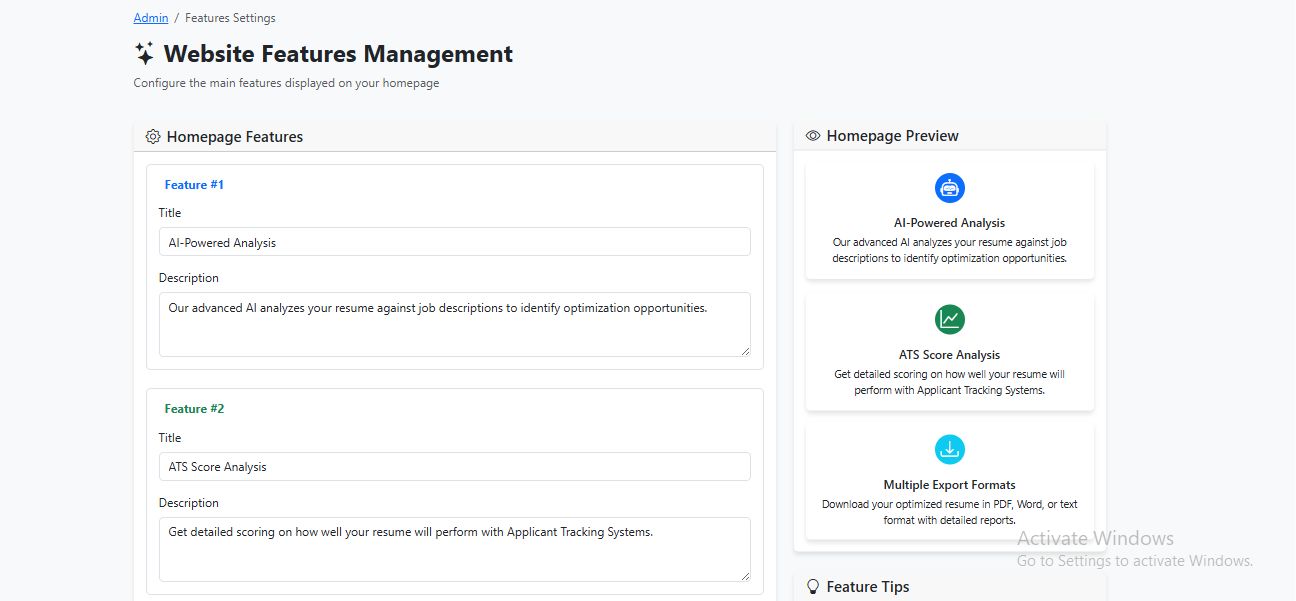The image size is (1296, 601).
Task: Select the AI-Powered Analysis preview card title
Action: (x=949, y=223)
